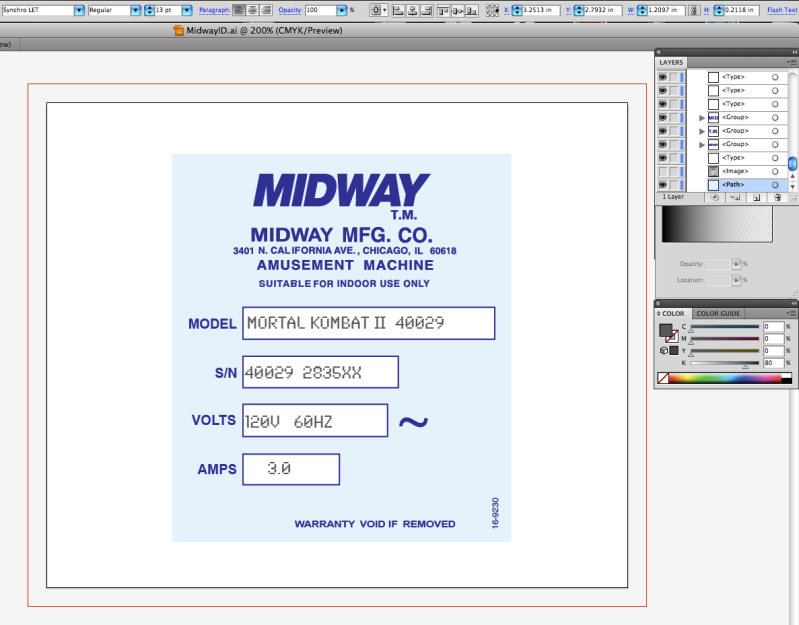Click the Delete Selection trash icon in Layers
Viewport: 799px width, 625px height.
click(777, 198)
